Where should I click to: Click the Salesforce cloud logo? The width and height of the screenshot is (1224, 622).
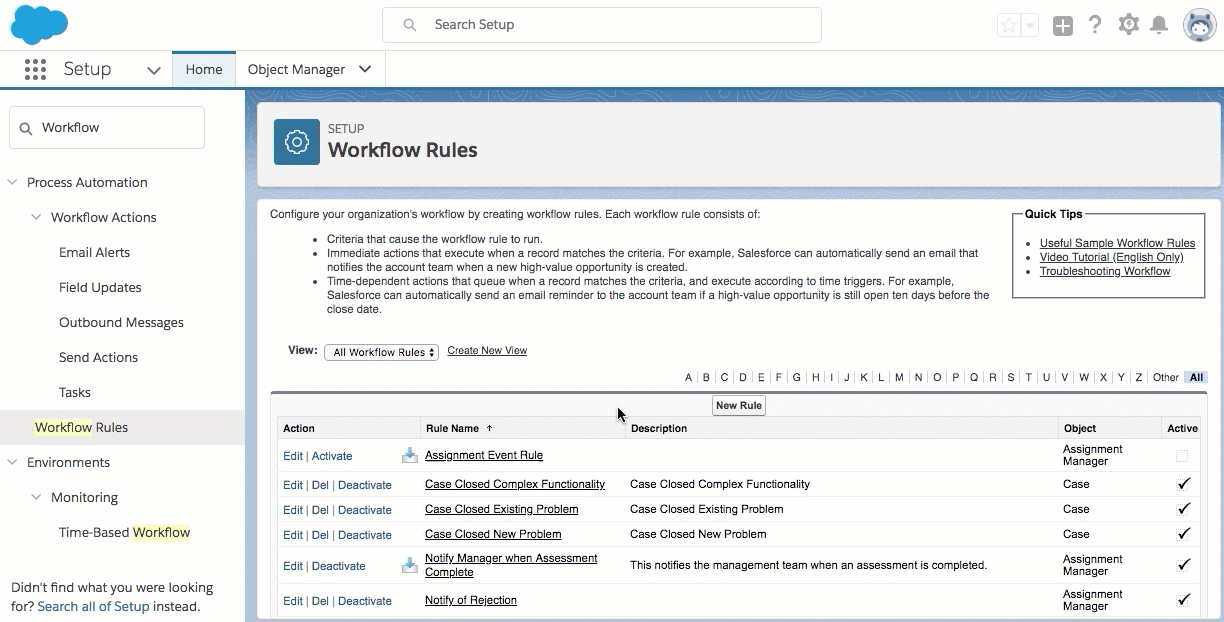point(39,24)
